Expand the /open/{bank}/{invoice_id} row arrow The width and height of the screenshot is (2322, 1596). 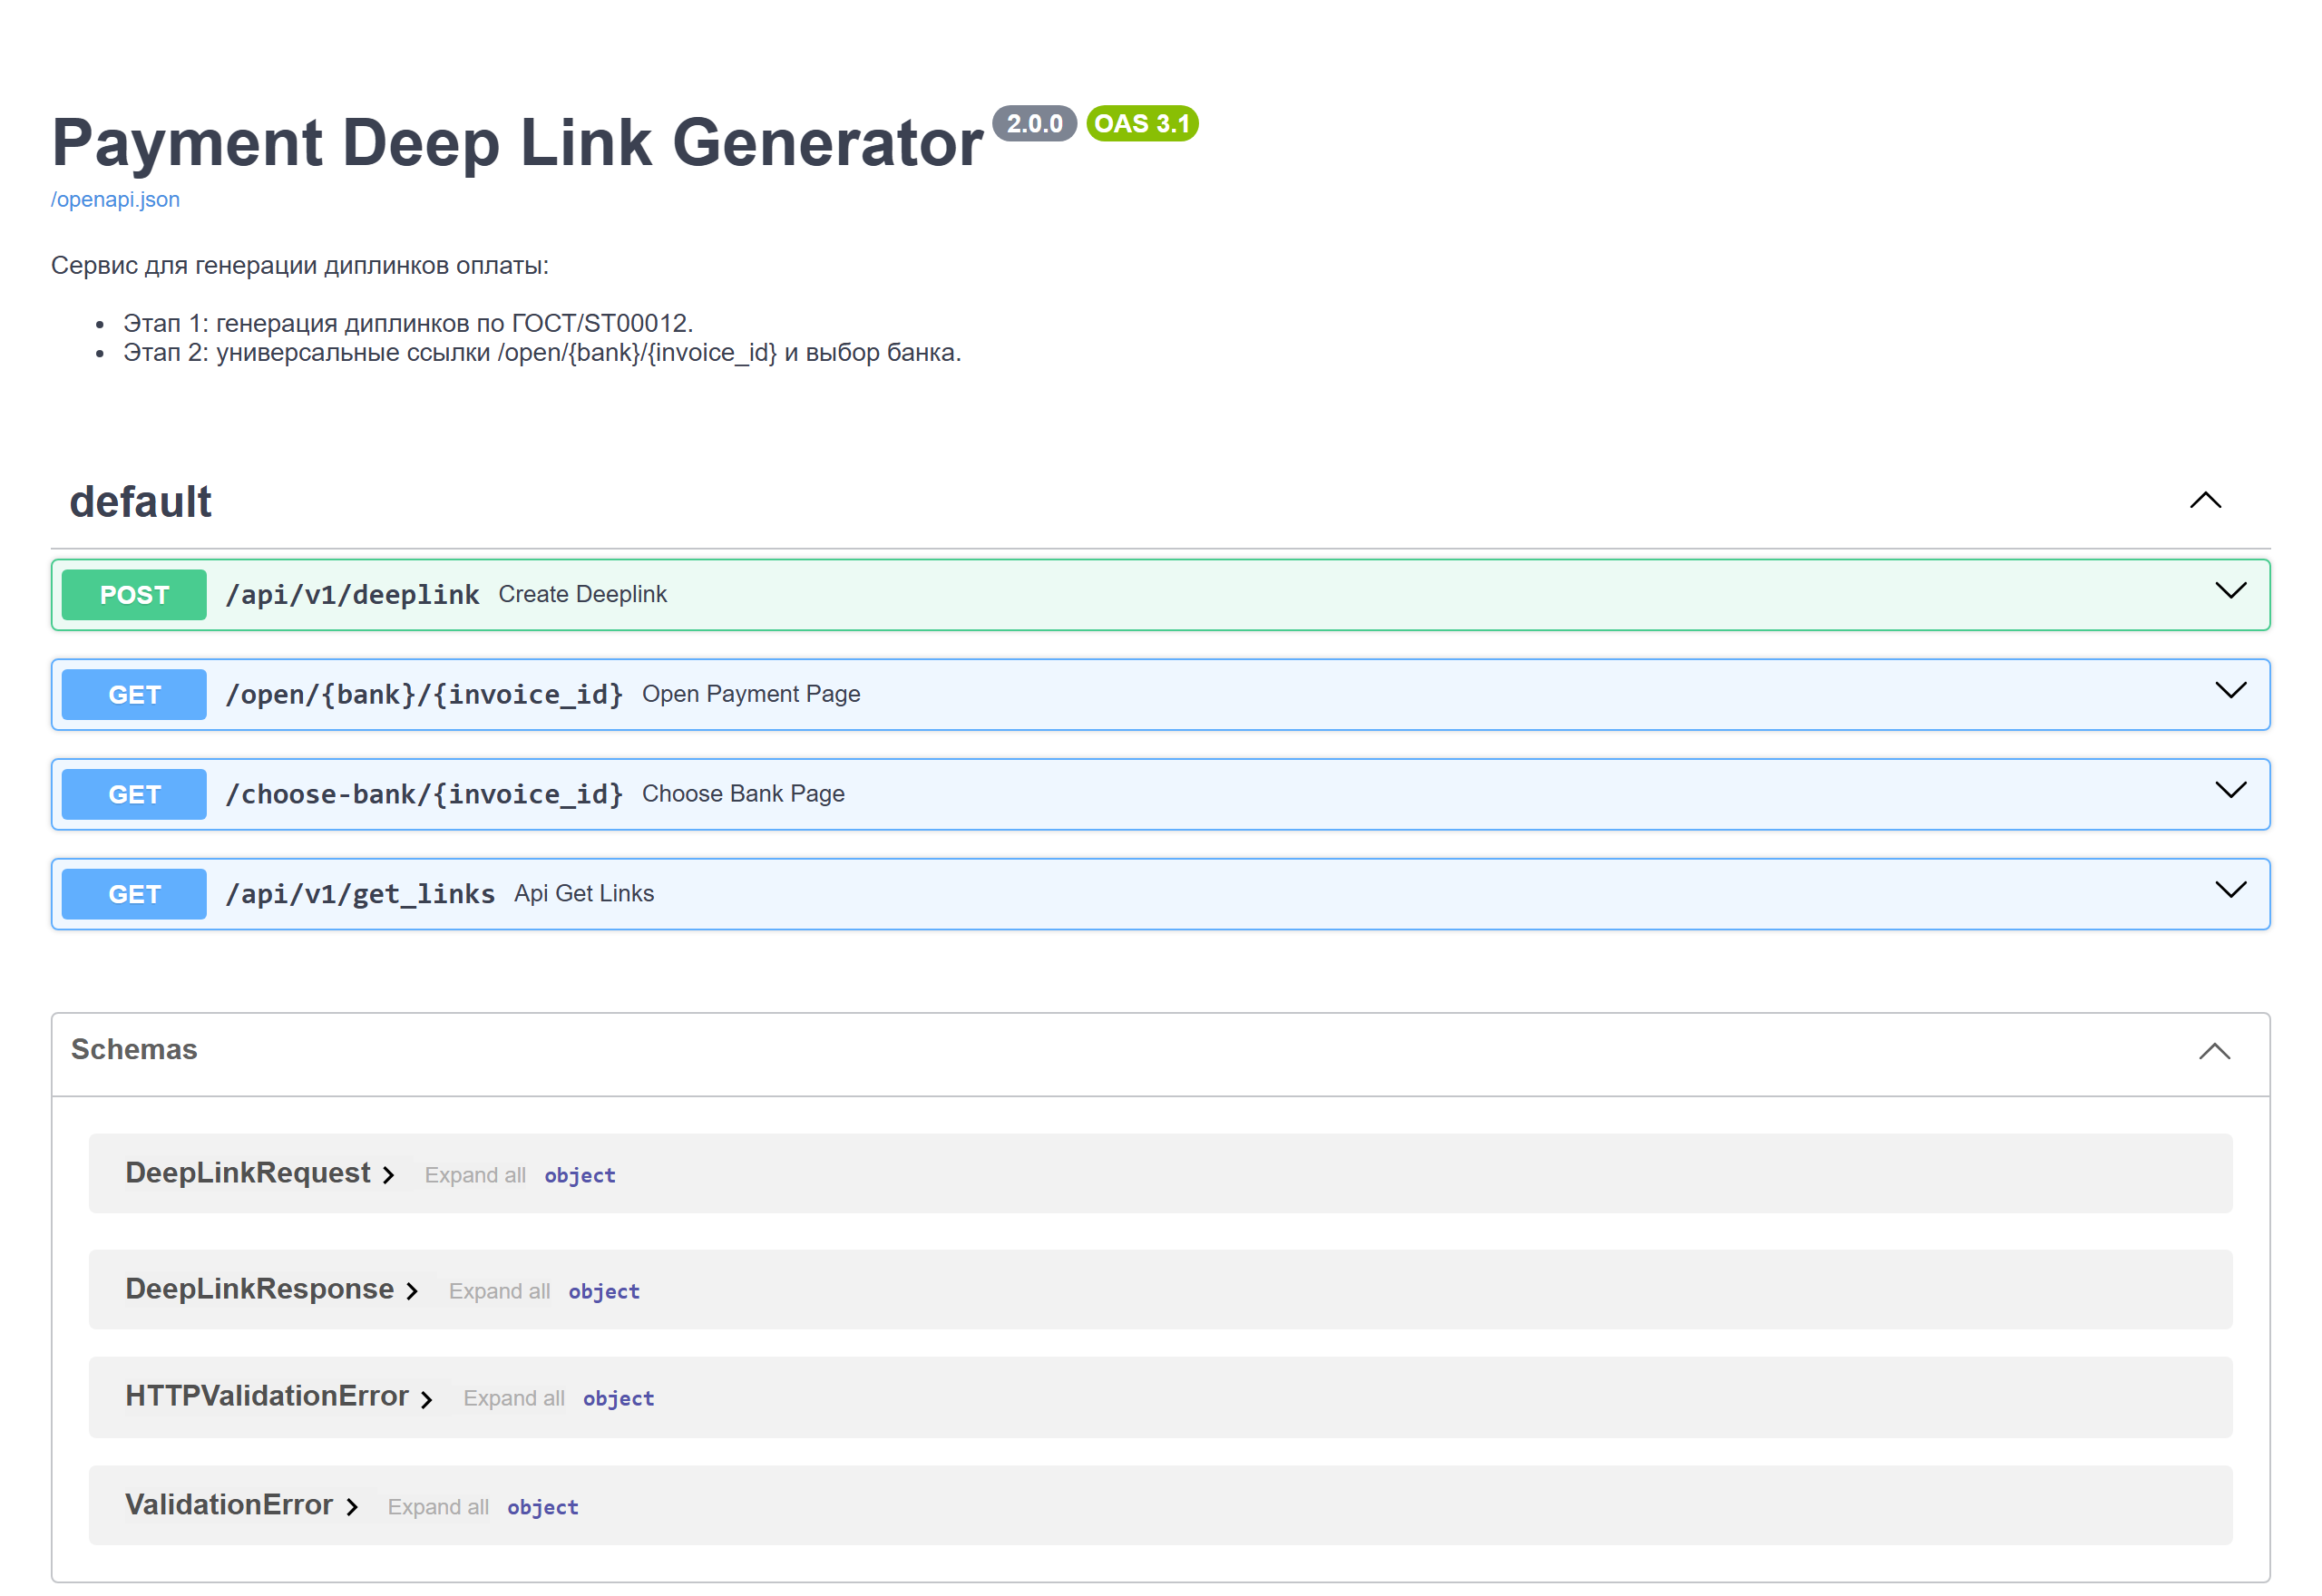coord(2231,691)
